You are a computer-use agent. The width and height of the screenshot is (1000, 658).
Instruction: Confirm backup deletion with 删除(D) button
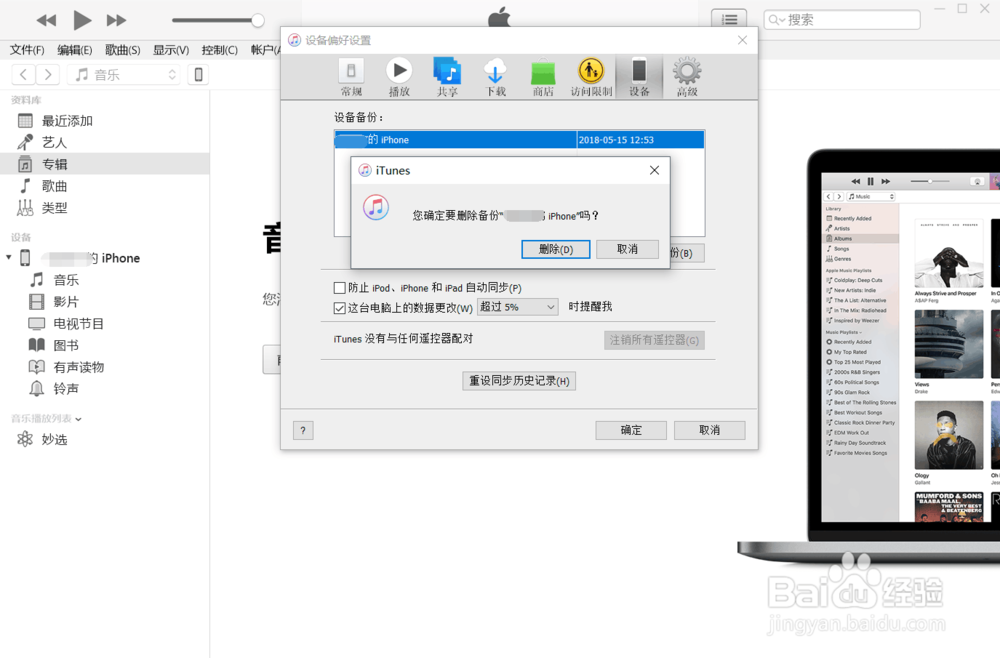click(x=556, y=249)
